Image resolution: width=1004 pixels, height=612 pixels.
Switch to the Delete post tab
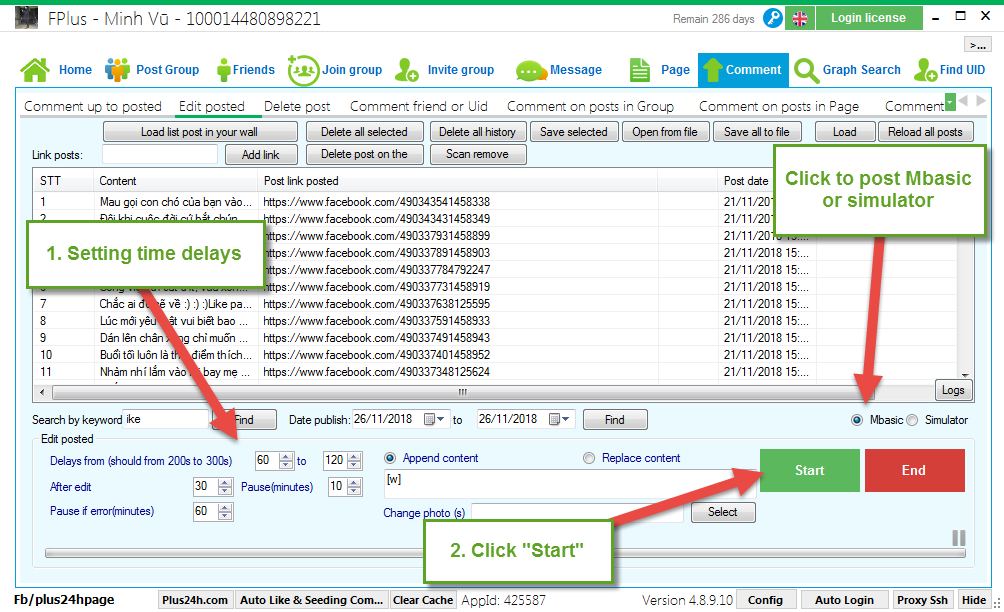pos(297,106)
